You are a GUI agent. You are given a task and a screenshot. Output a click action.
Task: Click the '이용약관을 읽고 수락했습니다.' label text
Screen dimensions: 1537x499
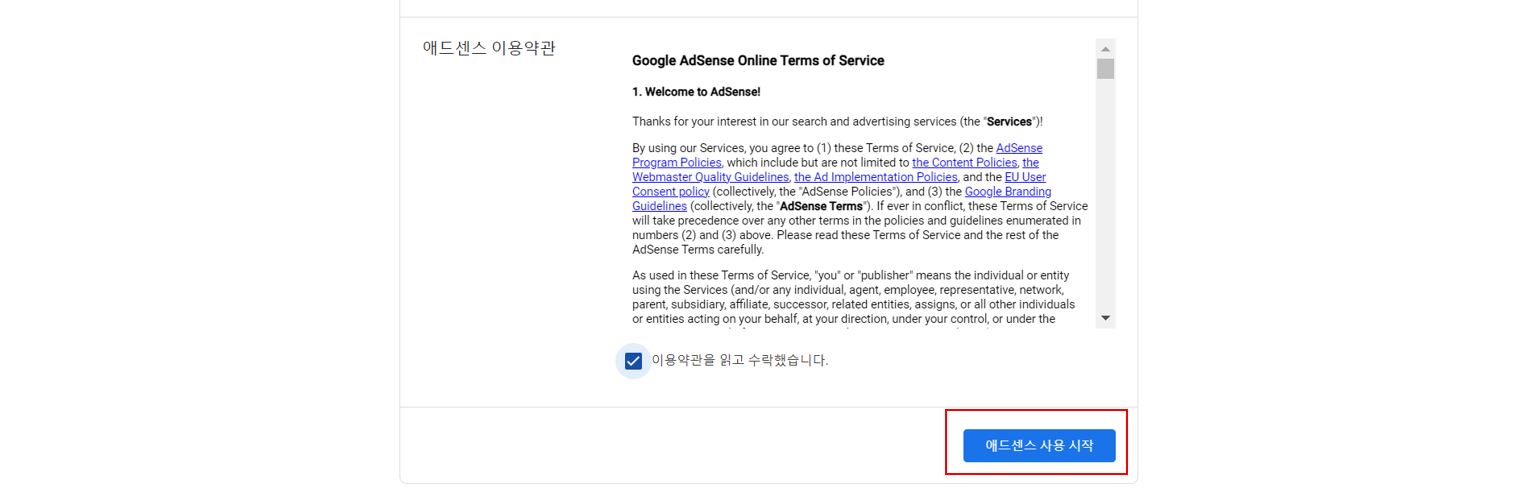[x=740, y=360]
